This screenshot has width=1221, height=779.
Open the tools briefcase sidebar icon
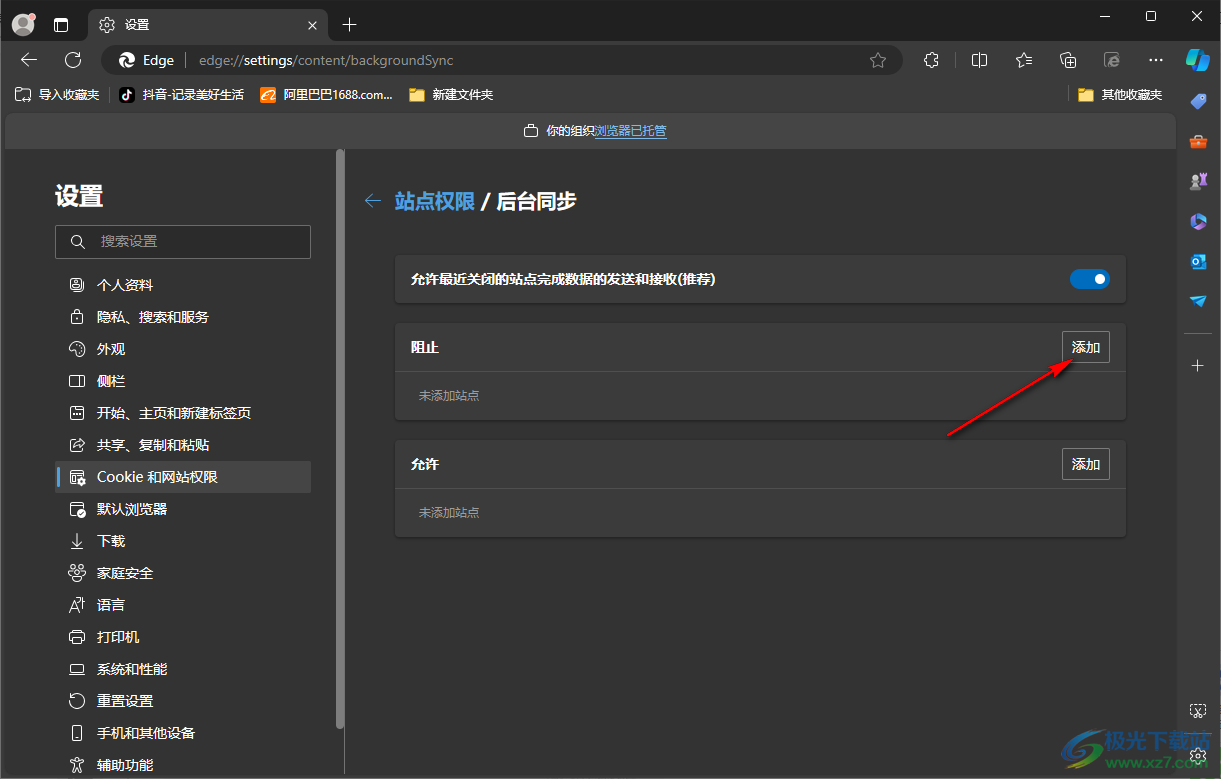pyautogui.click(x=1198, y=141)
